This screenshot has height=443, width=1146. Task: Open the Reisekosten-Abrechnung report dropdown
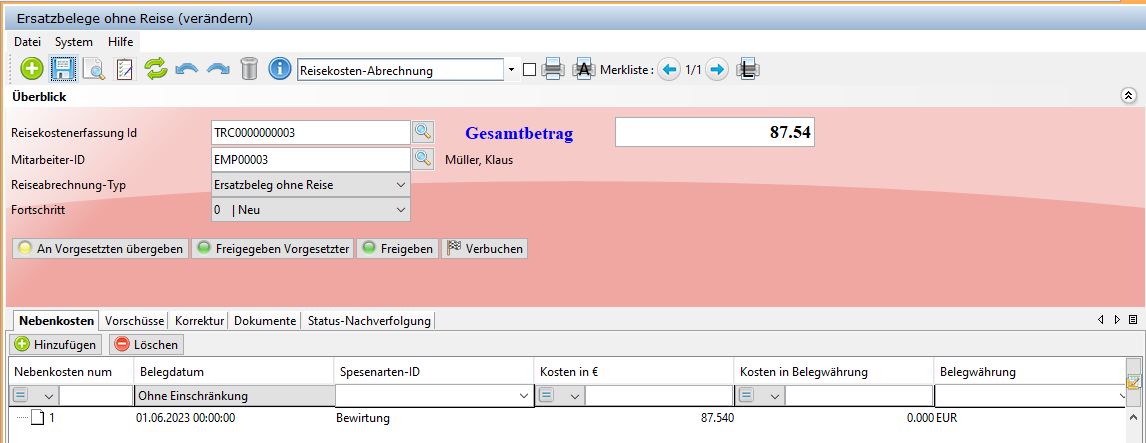click(511, 70)
